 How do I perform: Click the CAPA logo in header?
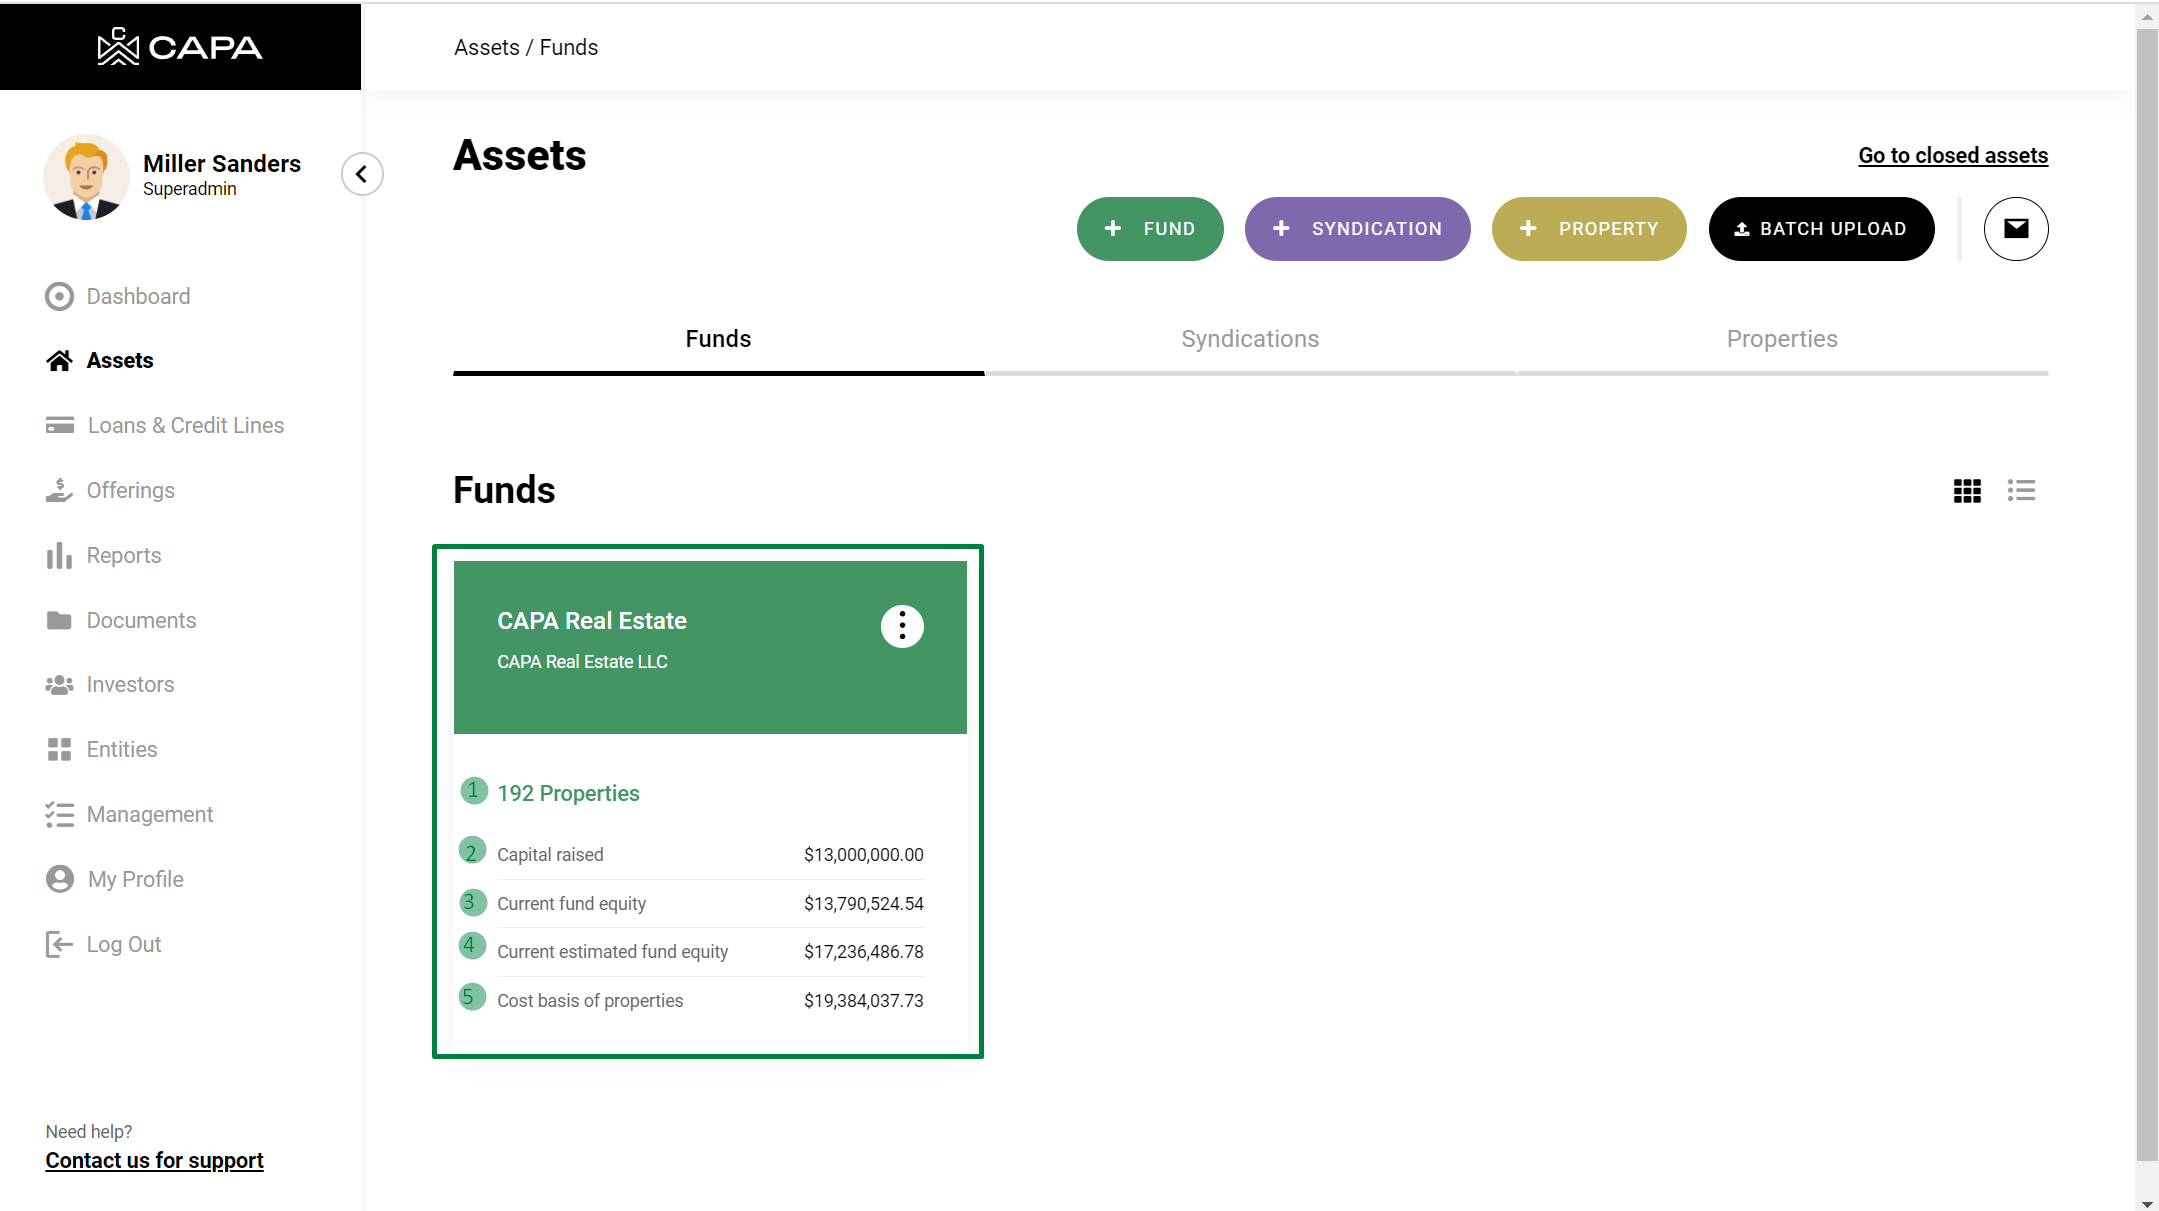click(x=180, y=47)
